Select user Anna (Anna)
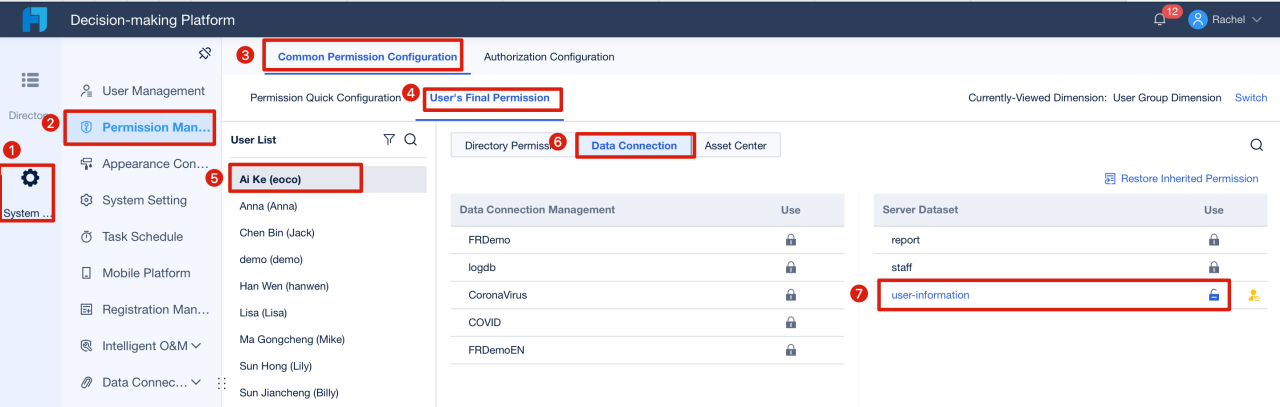 (327, 206)
